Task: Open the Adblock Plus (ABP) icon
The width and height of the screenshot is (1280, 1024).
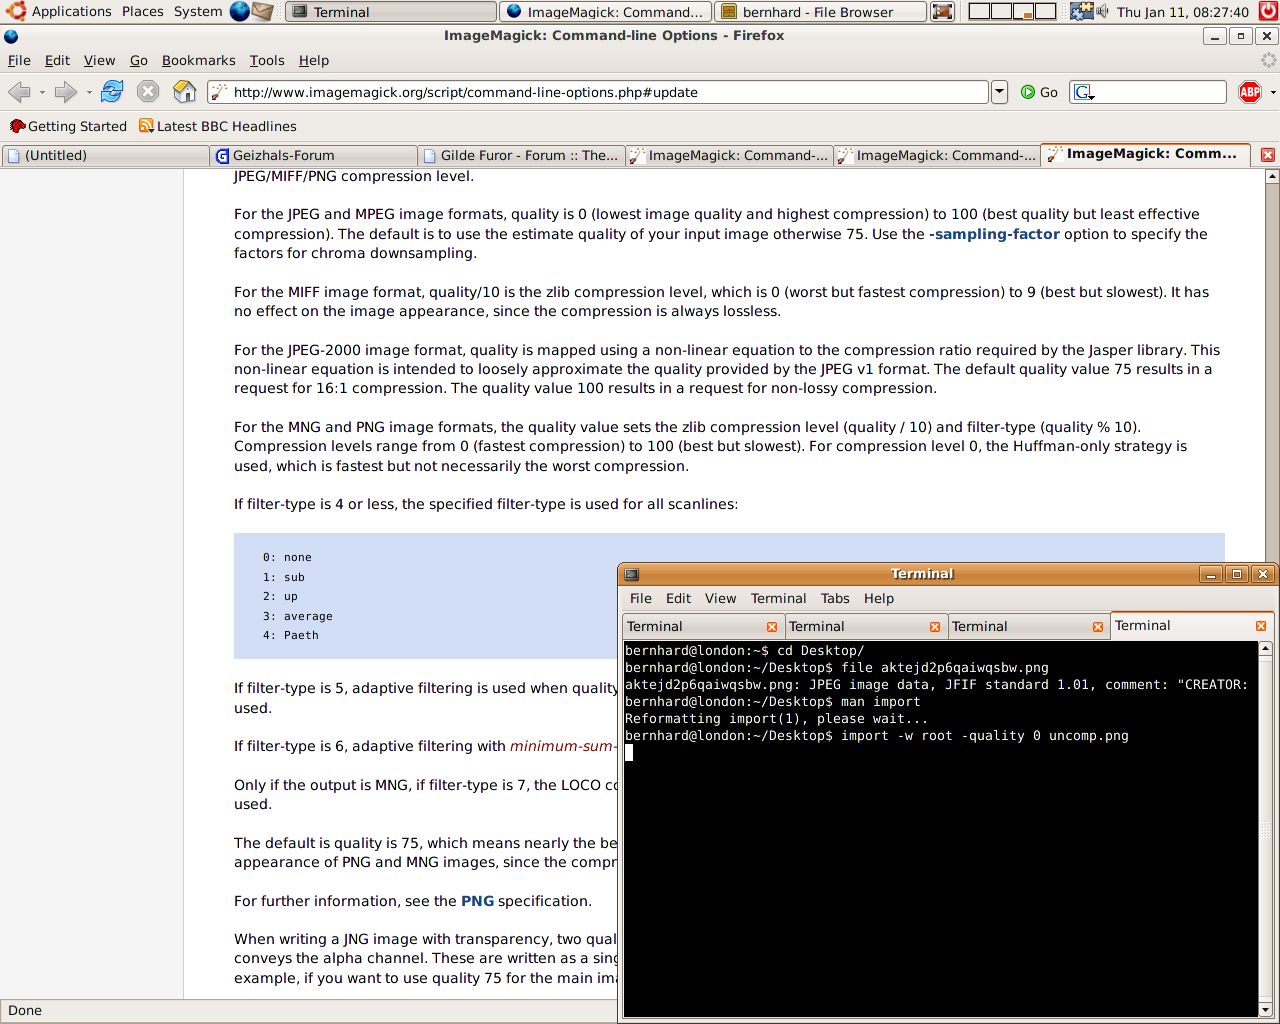Action: click(x=1250, y=92)
